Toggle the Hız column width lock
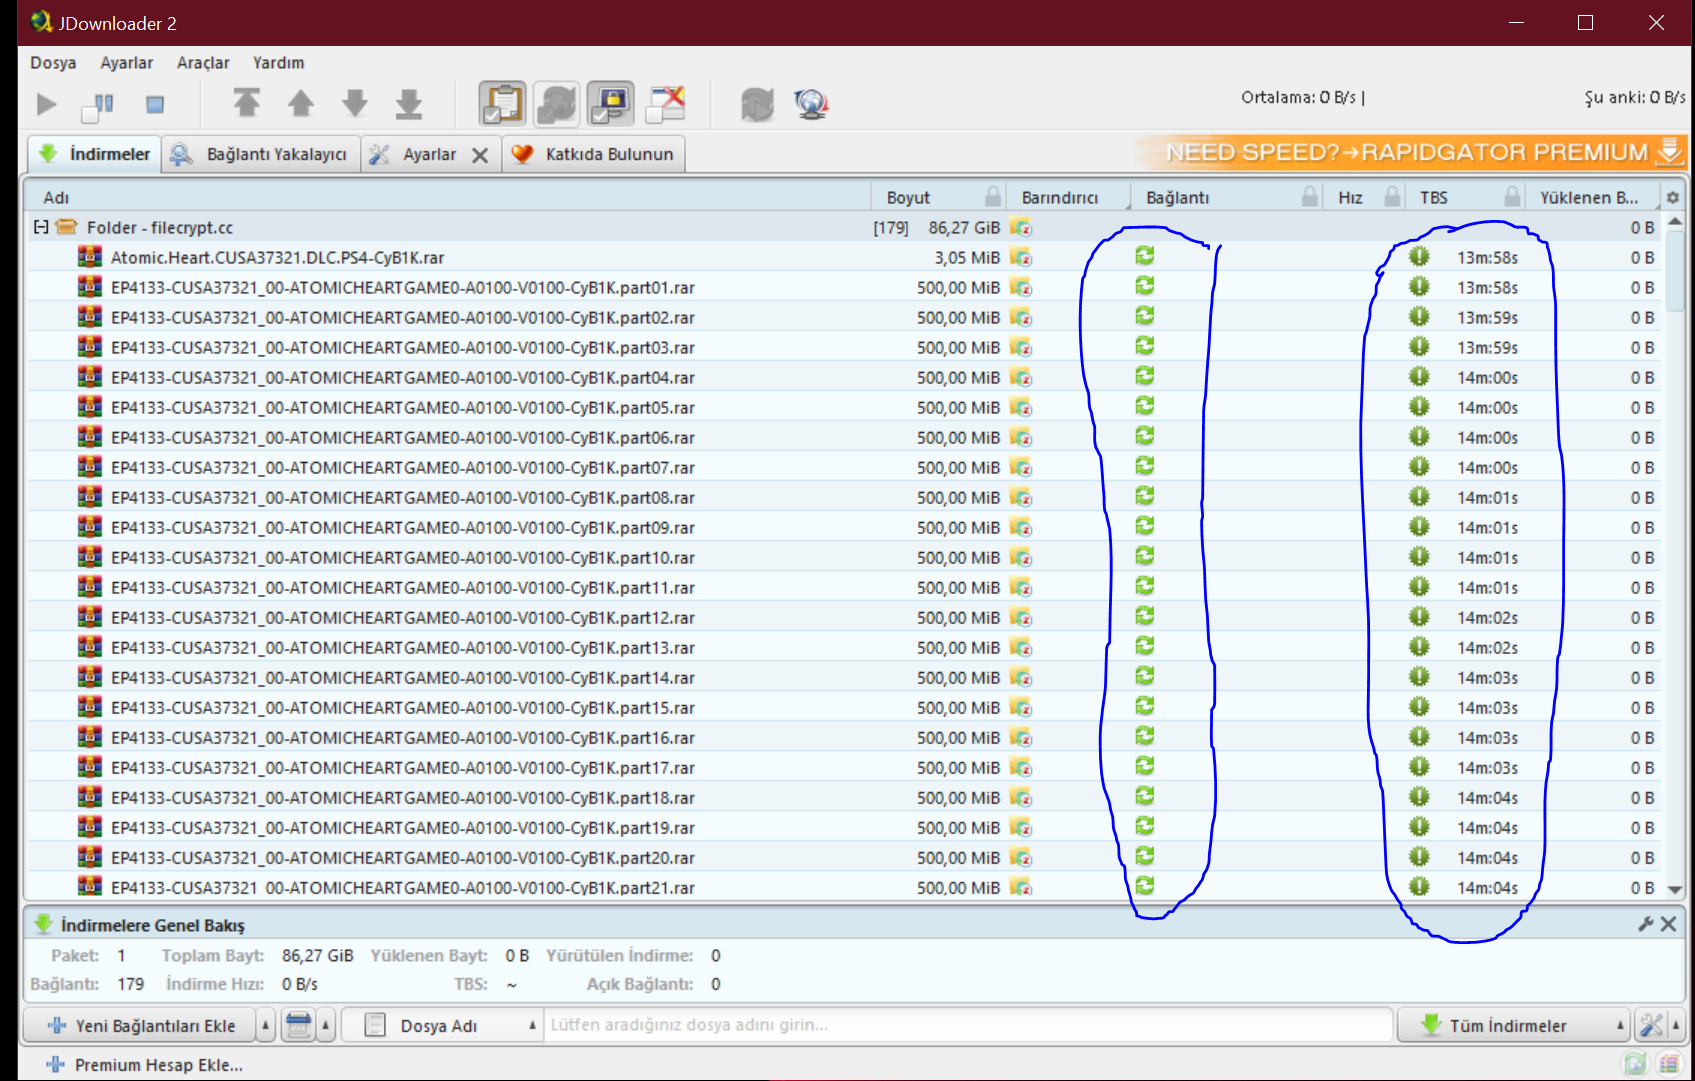 pyautogui.click(x=1392, y=196)
